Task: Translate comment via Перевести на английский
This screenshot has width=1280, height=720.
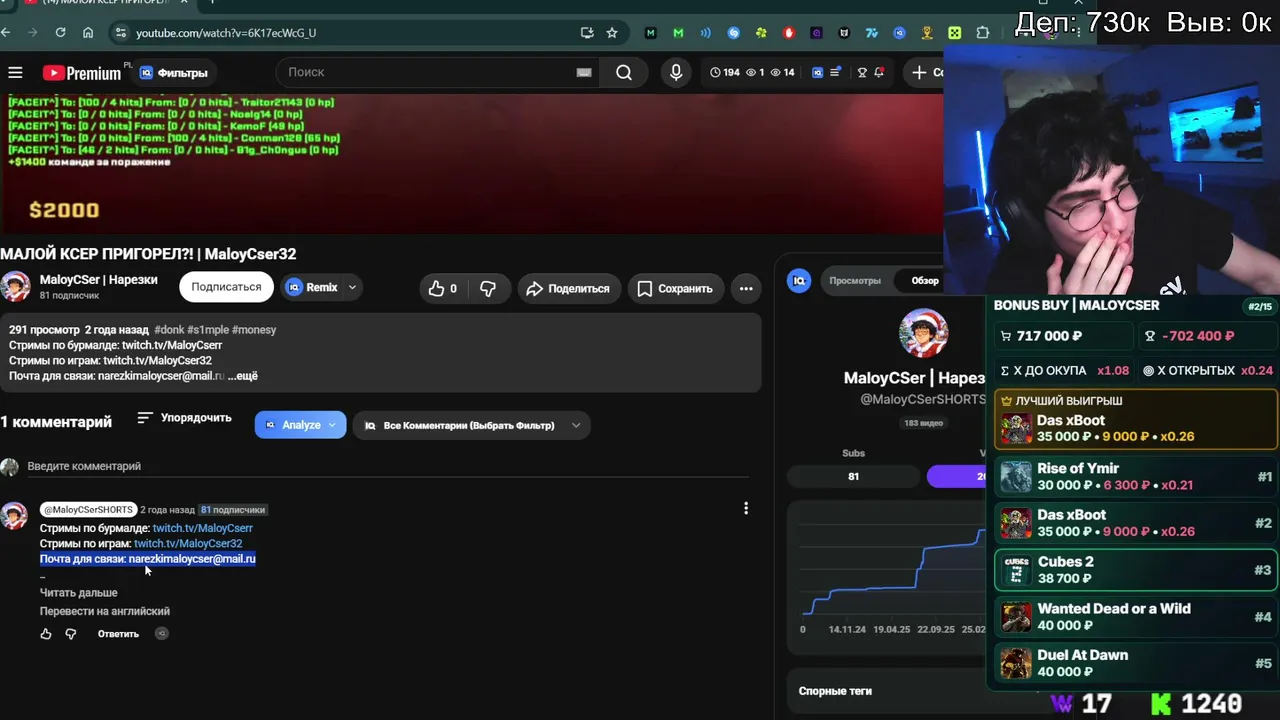Action: [105, 611]
